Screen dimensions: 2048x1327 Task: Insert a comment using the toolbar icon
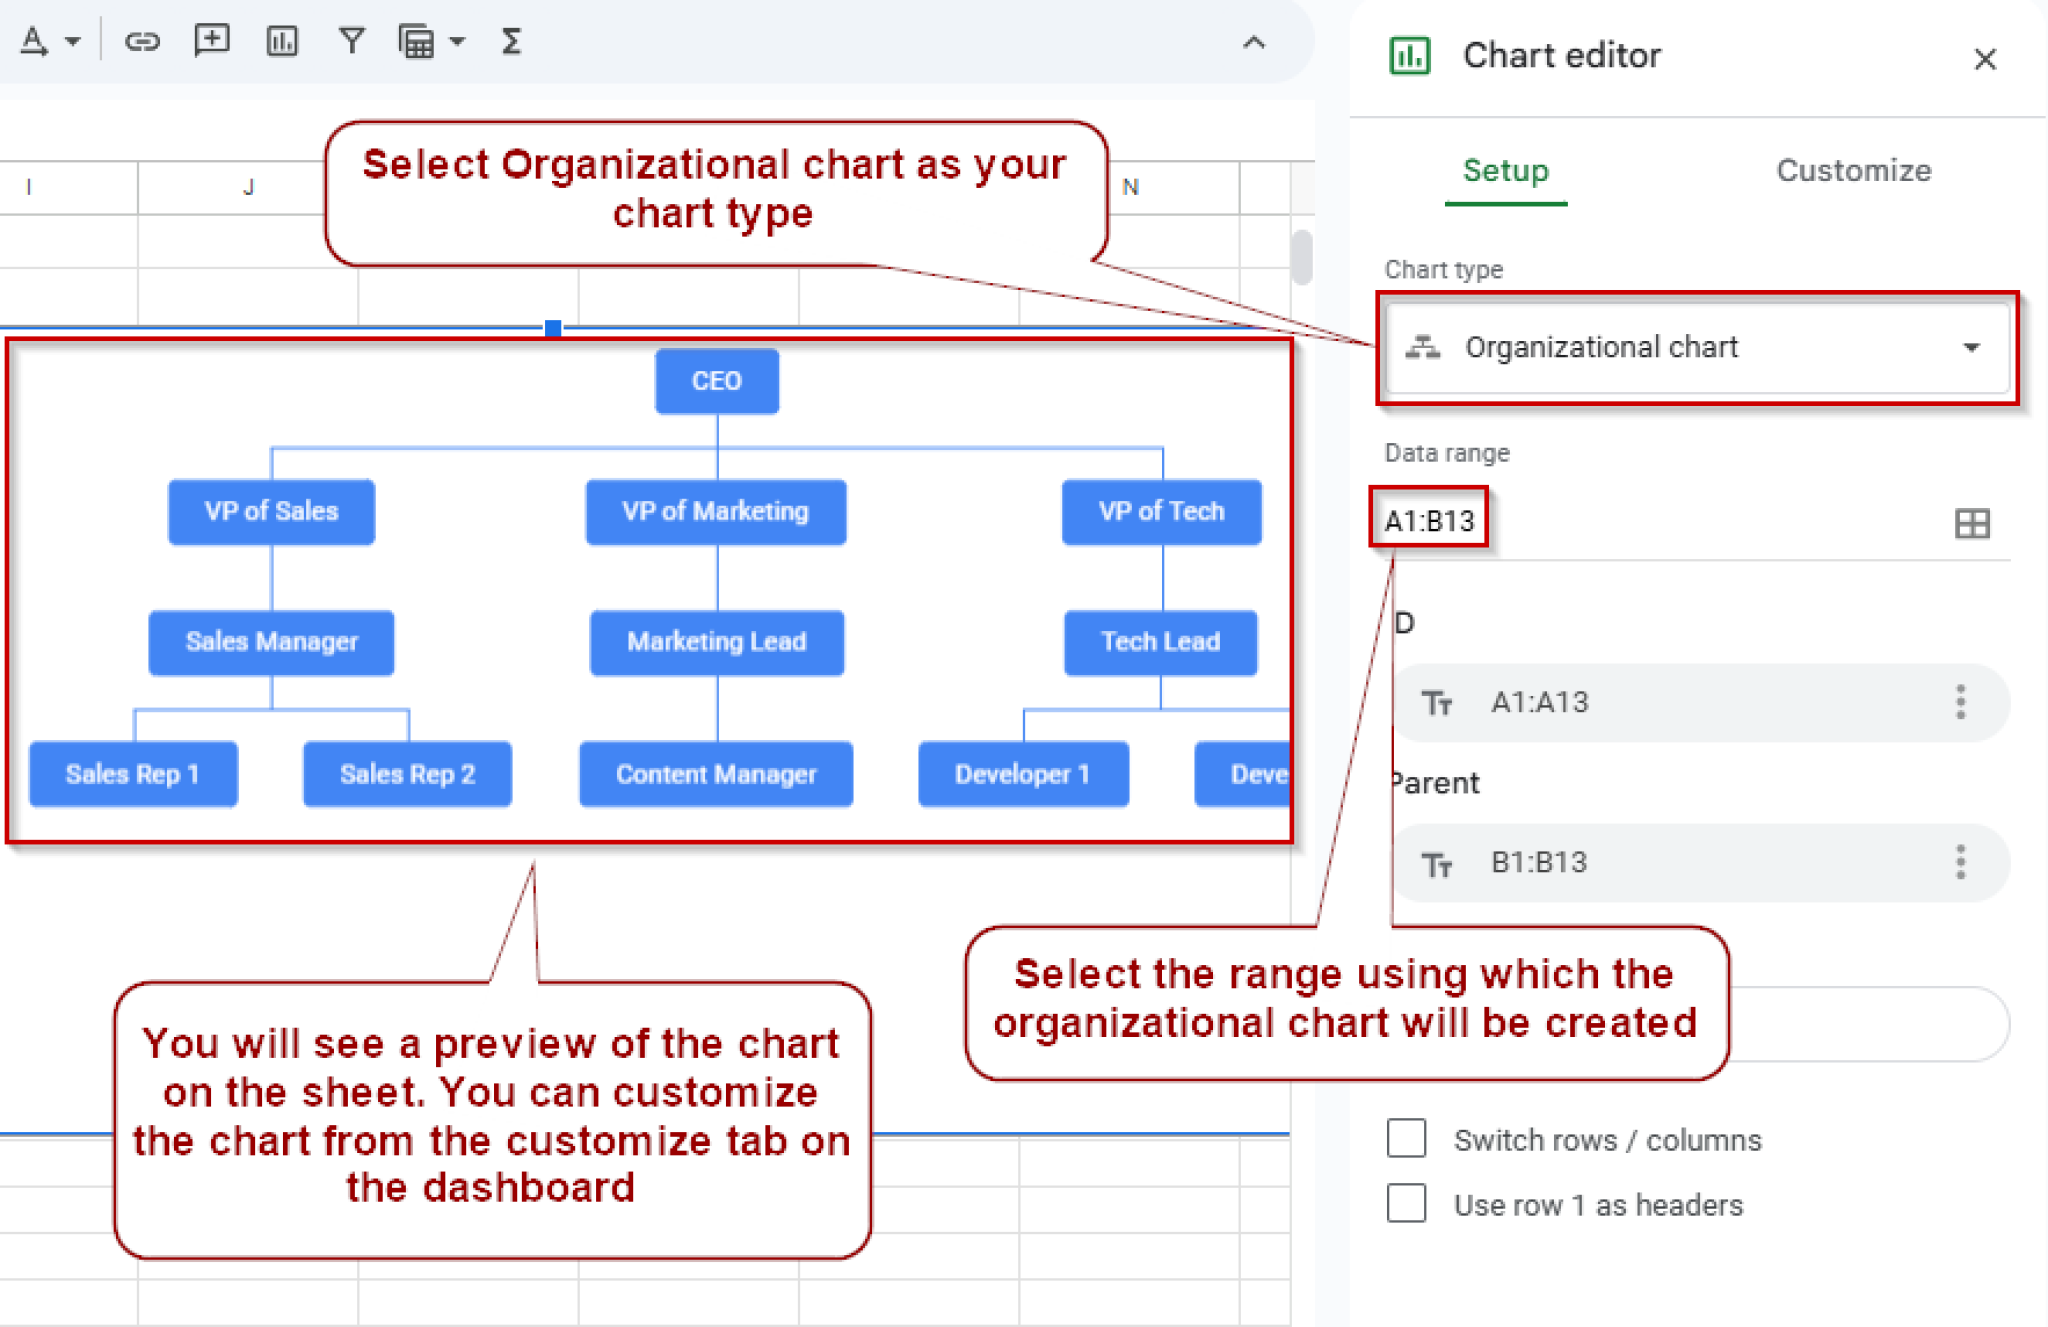click(211, 40)
